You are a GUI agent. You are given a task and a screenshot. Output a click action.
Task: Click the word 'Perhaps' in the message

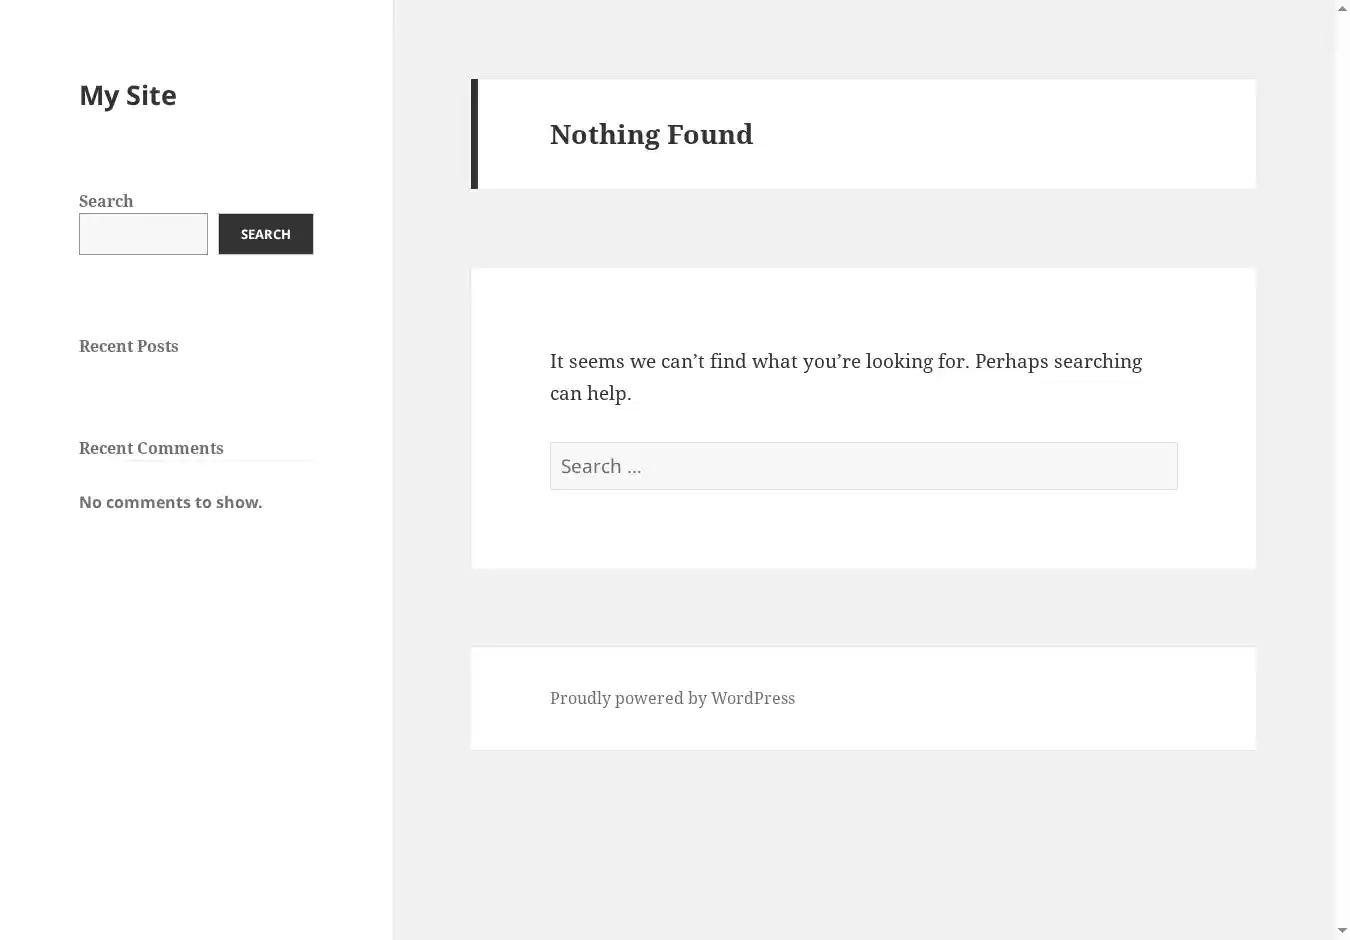(1011, 361)
